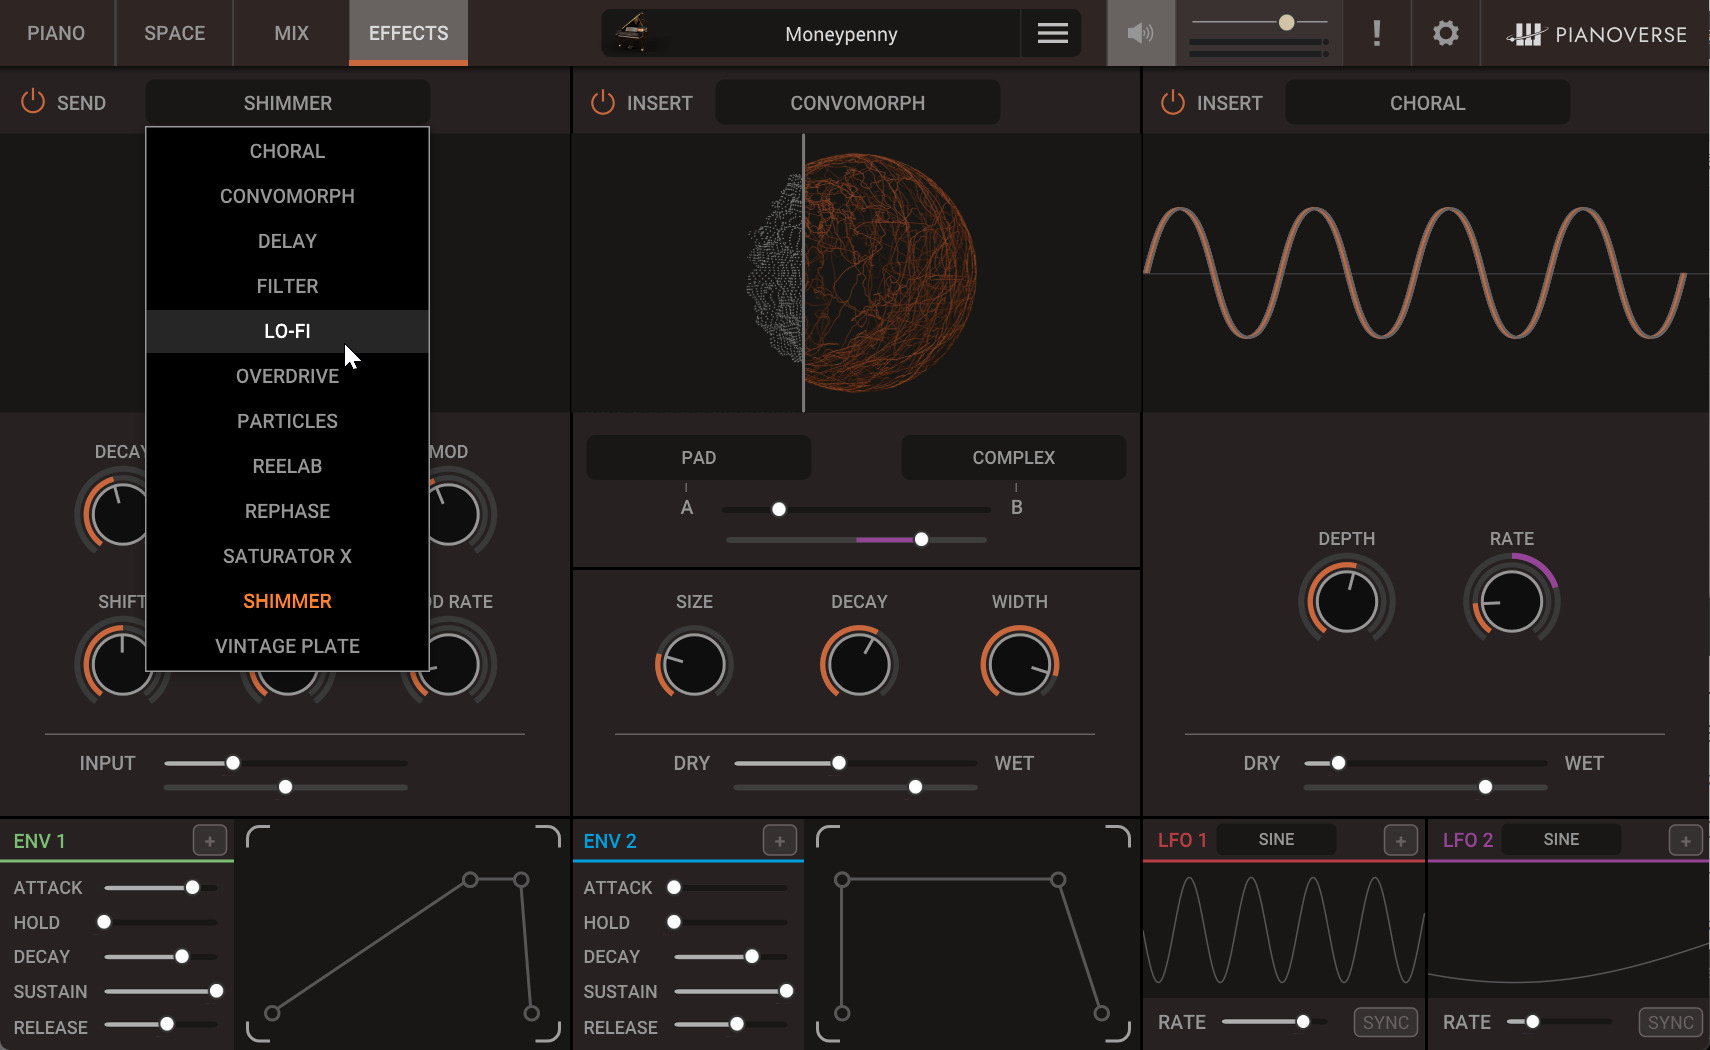Viewport: 1710px width, 1050px height.
Task: Click the speaker audio preview icon
Action: coord(1140,33)
